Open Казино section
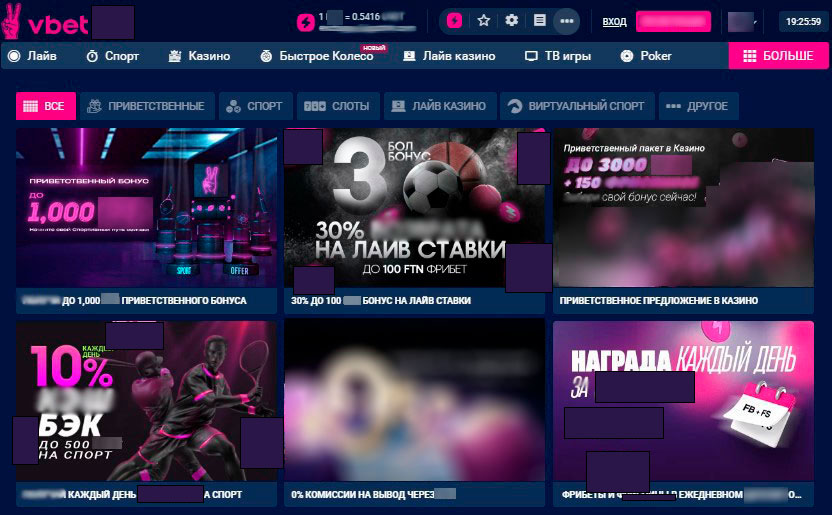Image resolution: width=832 pixels, height=515 pixels. coord(199,56)
